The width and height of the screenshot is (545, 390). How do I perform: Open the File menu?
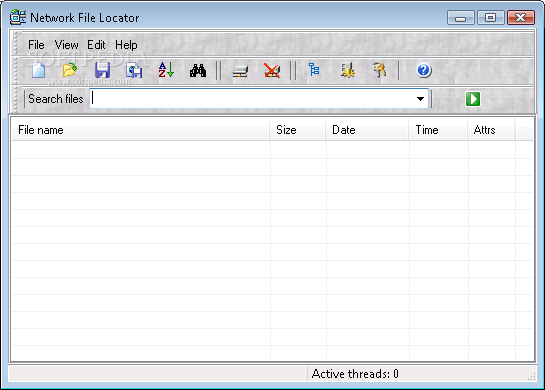coord(36,45)
